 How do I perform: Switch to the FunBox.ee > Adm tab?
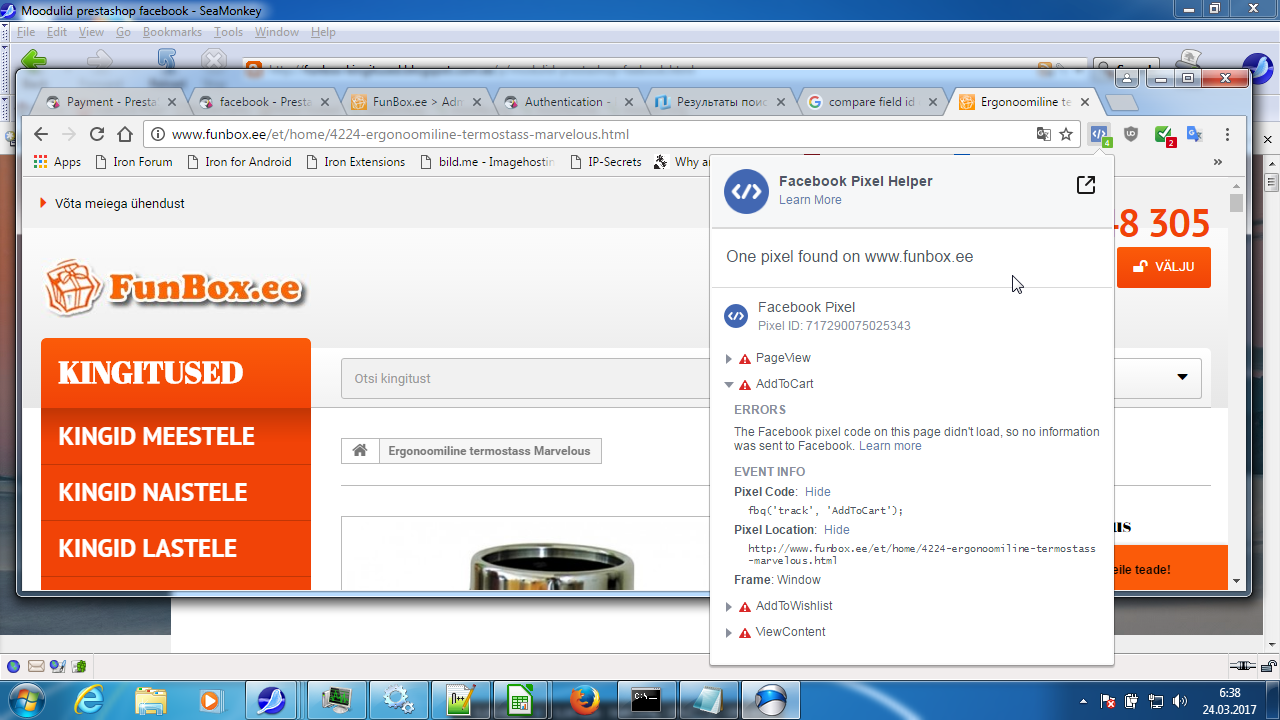tap(418, 102)
